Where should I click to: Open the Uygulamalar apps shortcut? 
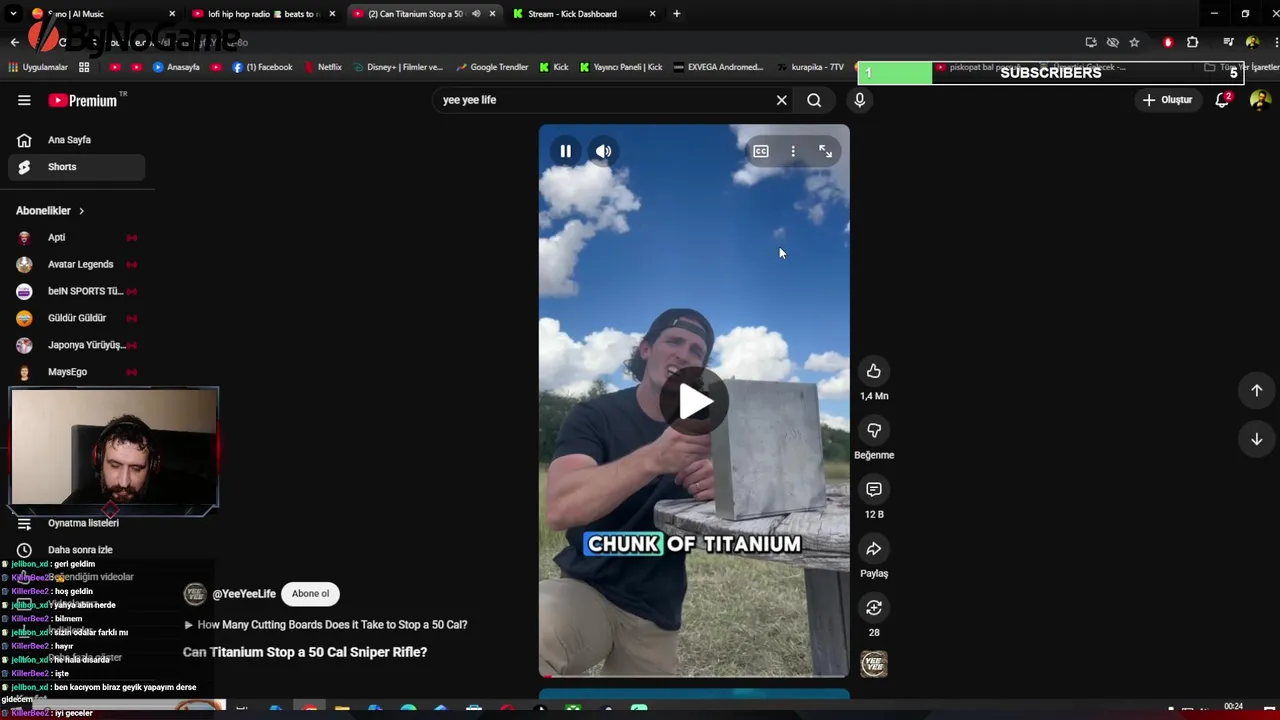[38, 67]
